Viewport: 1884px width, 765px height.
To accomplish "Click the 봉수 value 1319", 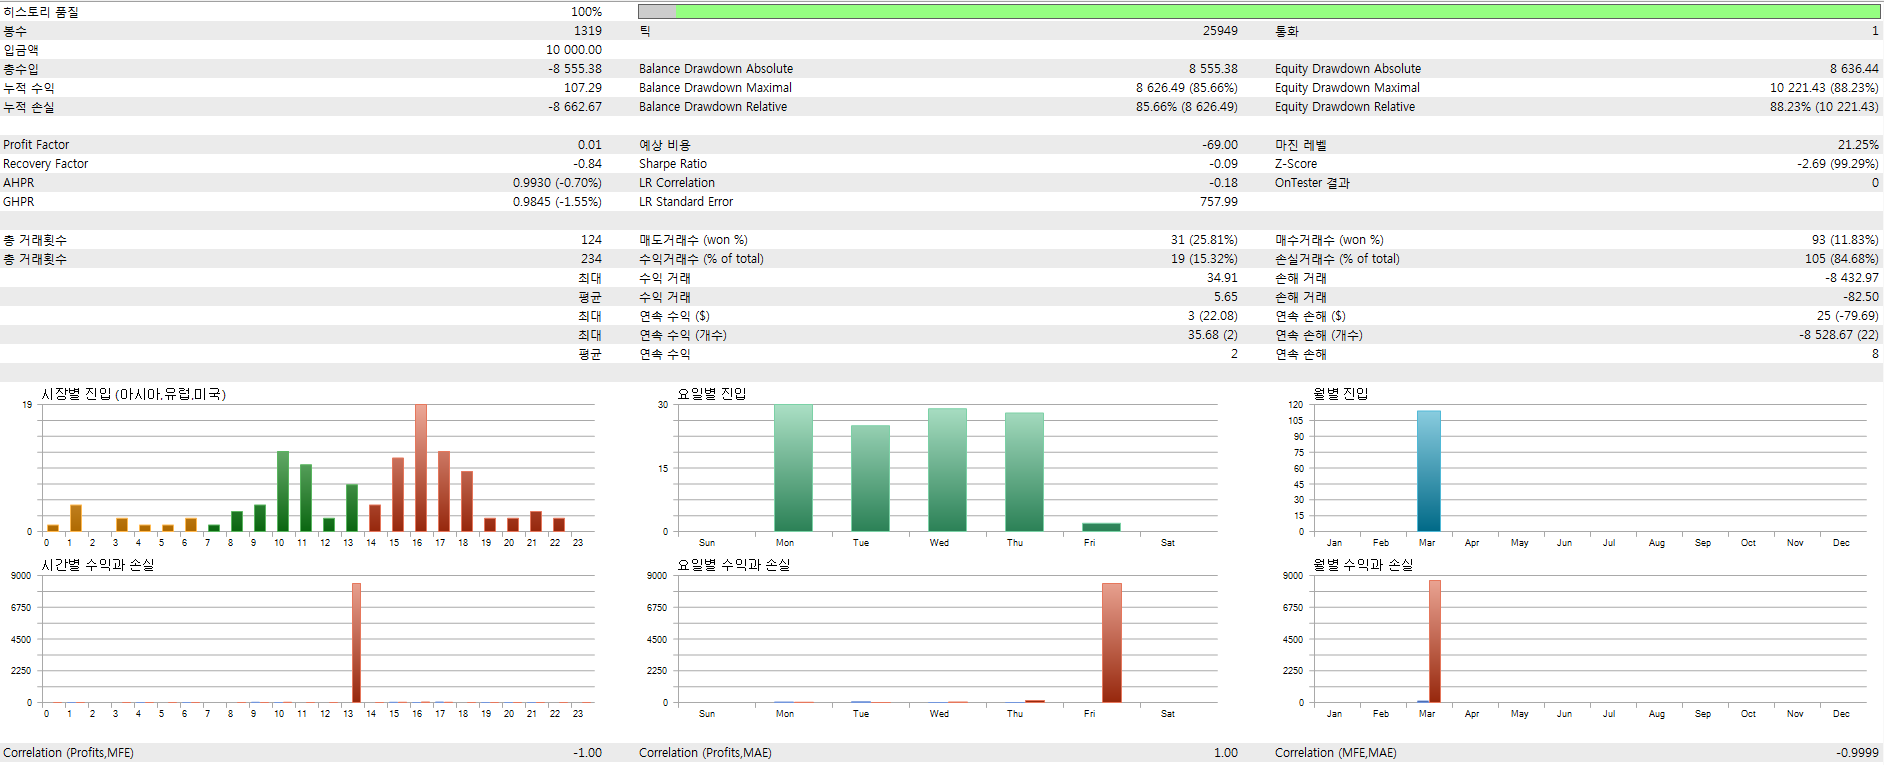I will point(588,31).
